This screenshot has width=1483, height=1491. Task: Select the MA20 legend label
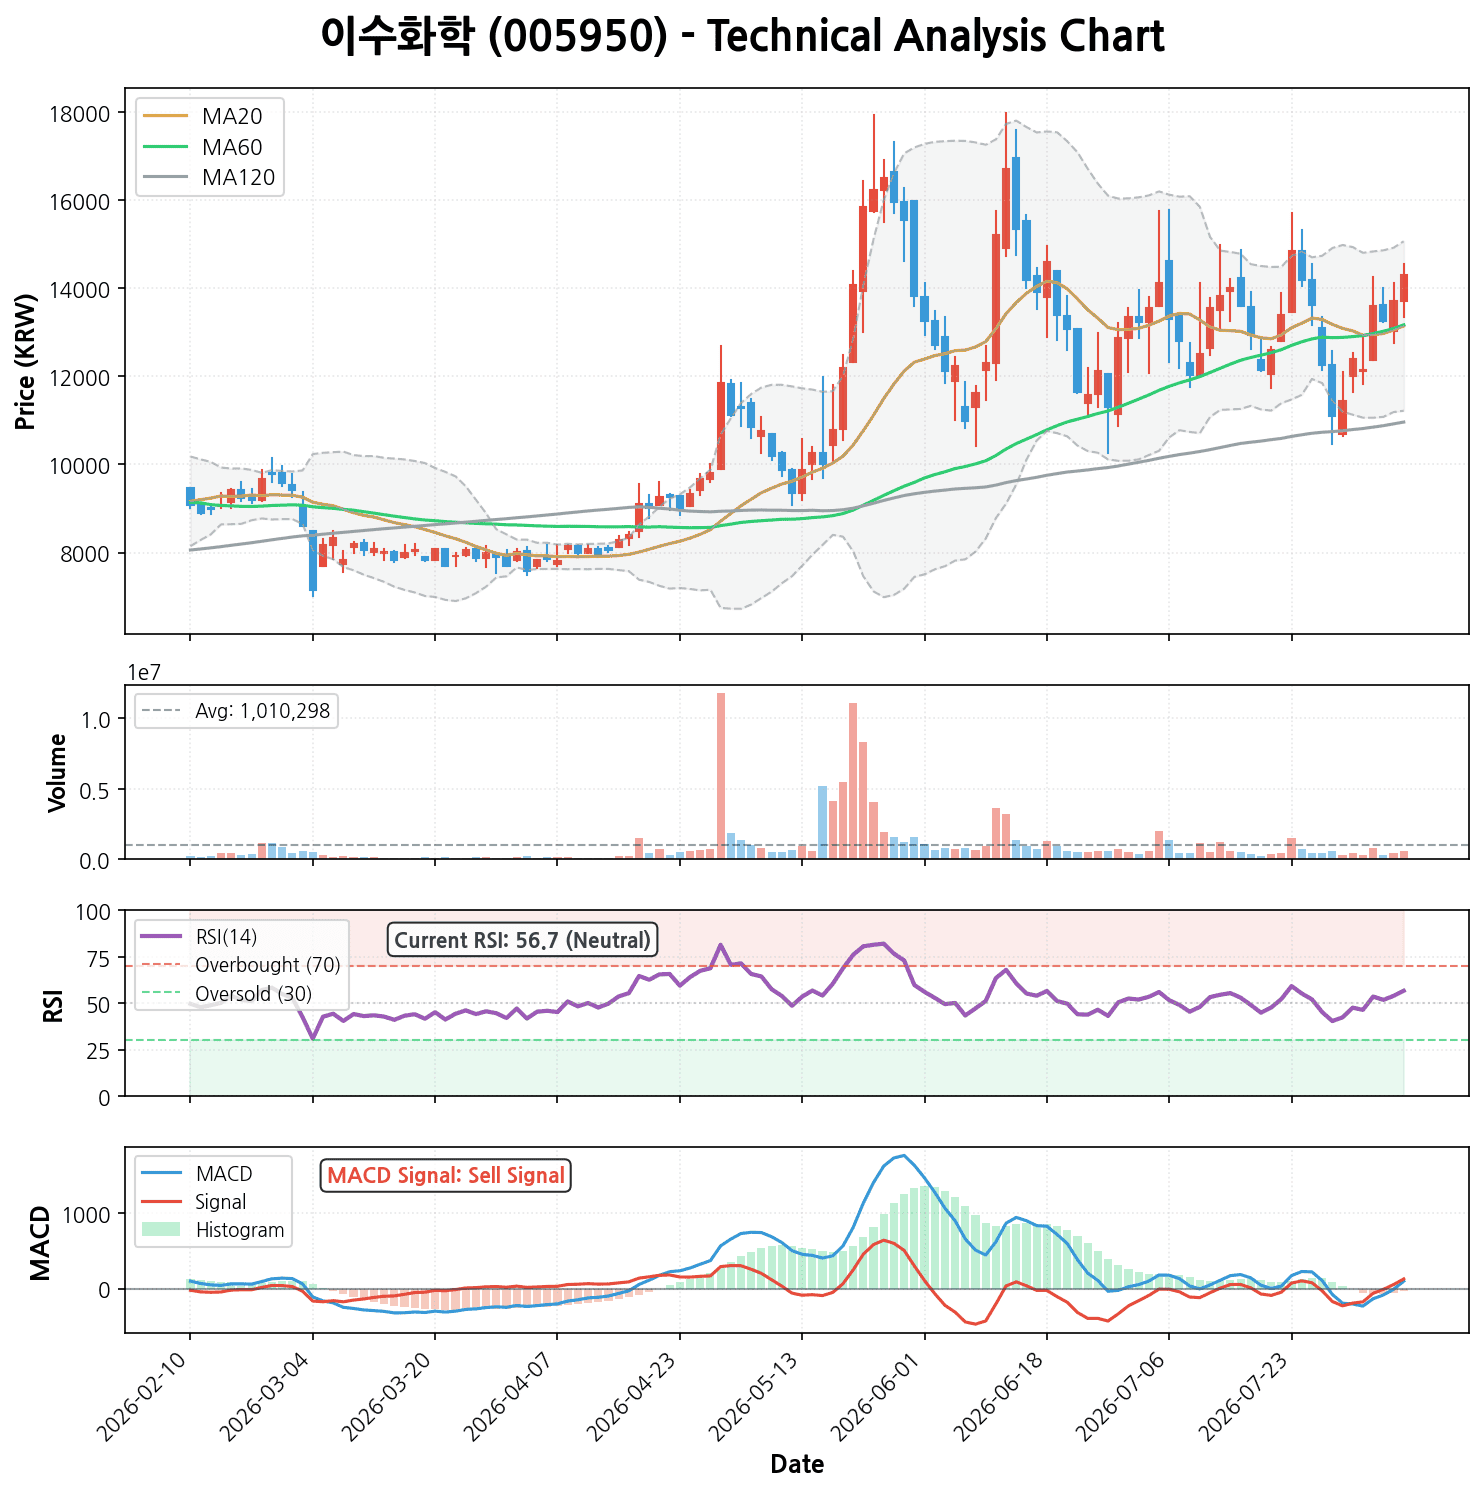(232, 117)
